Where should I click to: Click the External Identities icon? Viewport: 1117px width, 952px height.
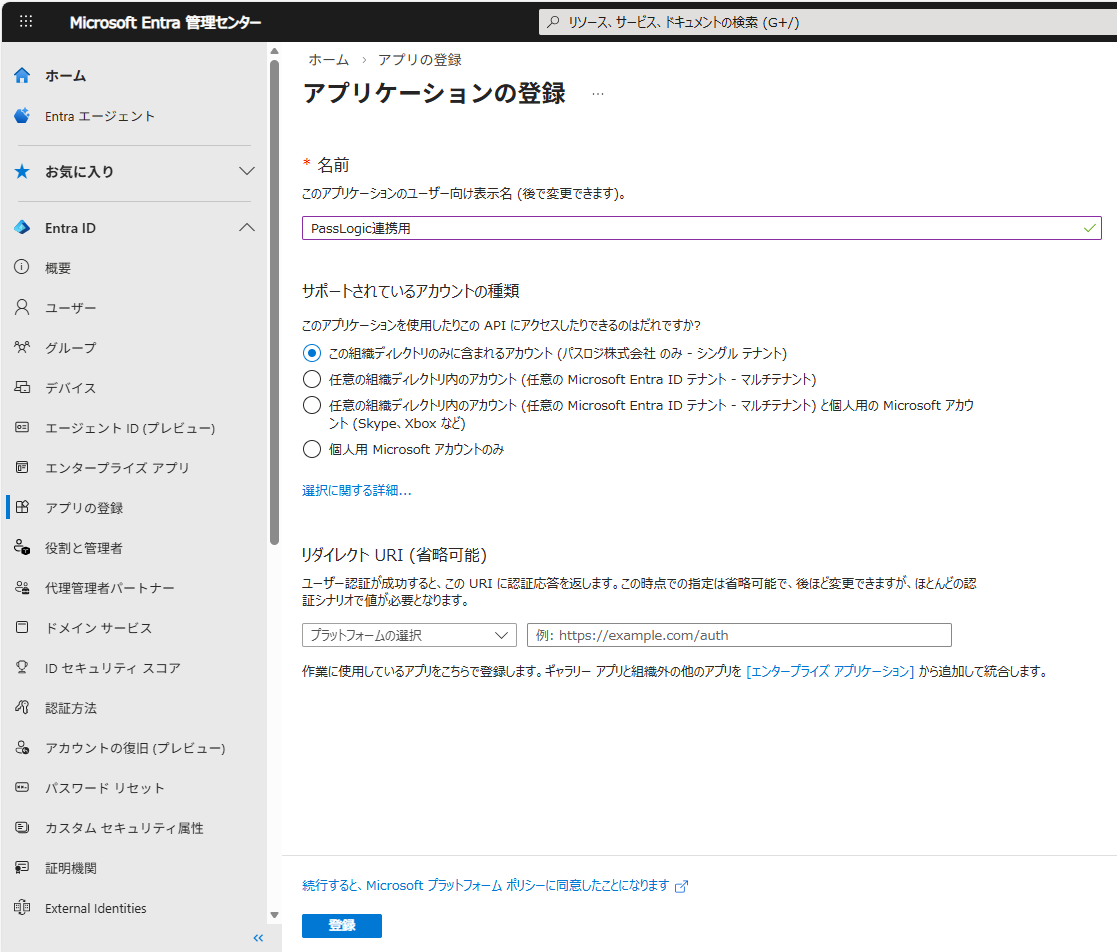pyautogui.click(x=22, y=907)
